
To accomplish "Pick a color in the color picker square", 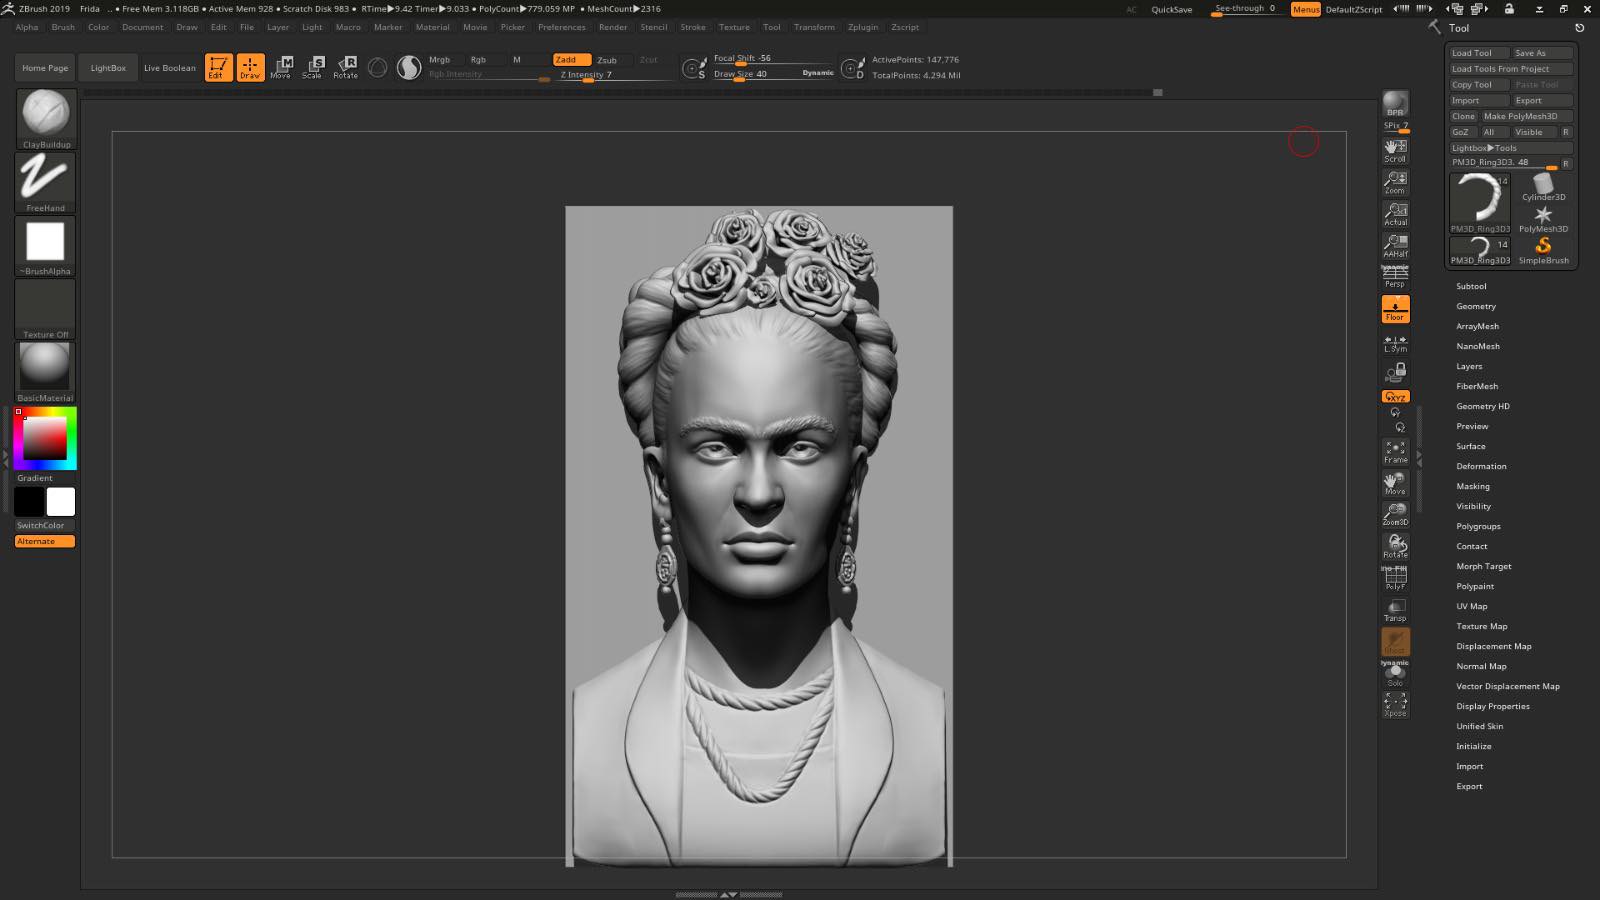I will 45,439.
